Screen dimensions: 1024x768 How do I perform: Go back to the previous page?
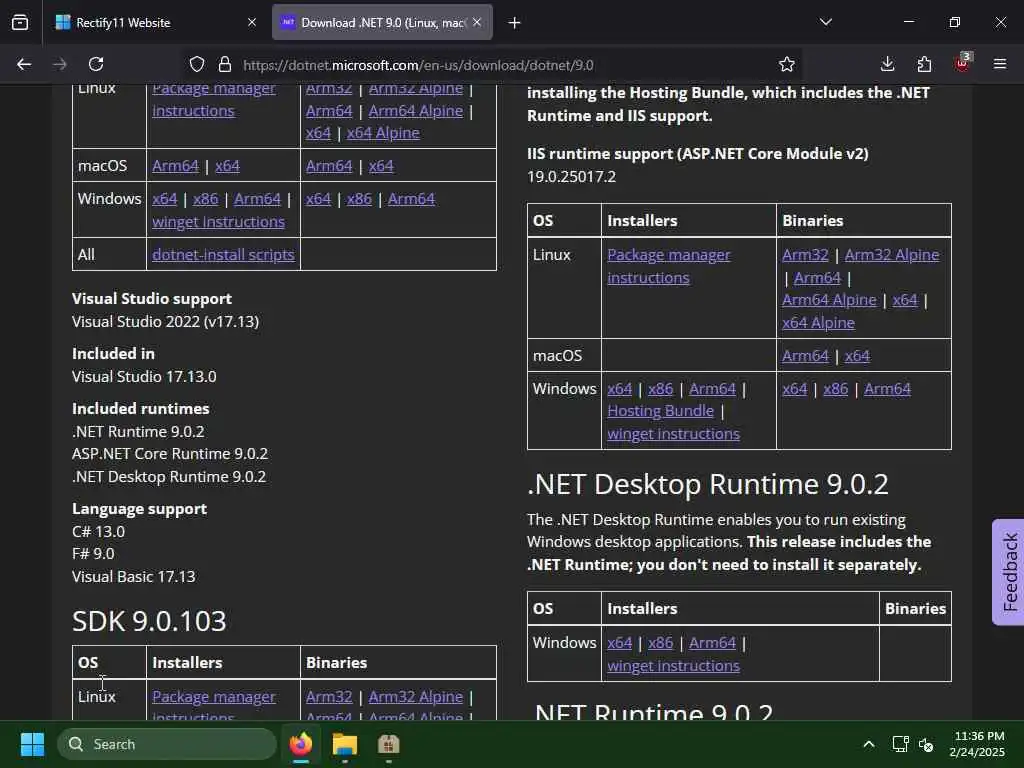[x=24, y=65]
